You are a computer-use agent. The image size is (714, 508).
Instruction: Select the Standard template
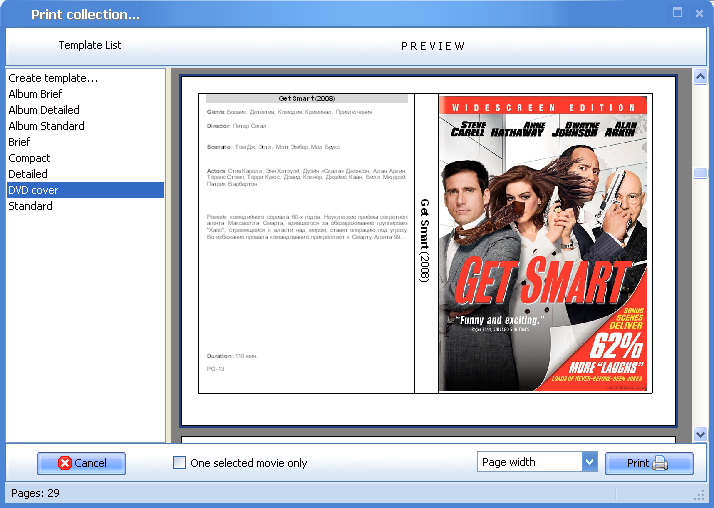coord(85,206)
